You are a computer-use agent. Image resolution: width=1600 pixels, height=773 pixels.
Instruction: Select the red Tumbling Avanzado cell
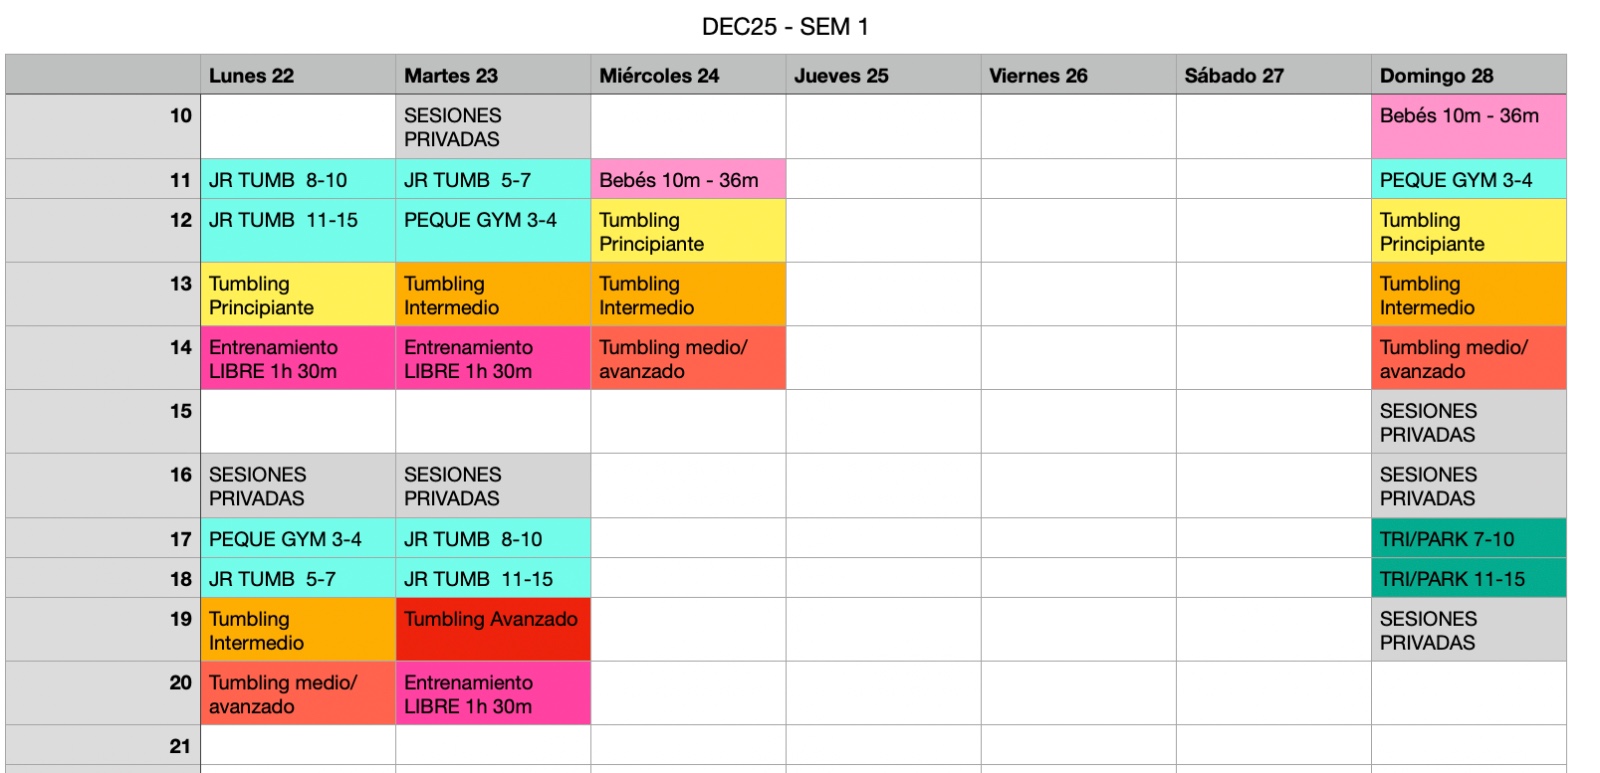point(493,629)
